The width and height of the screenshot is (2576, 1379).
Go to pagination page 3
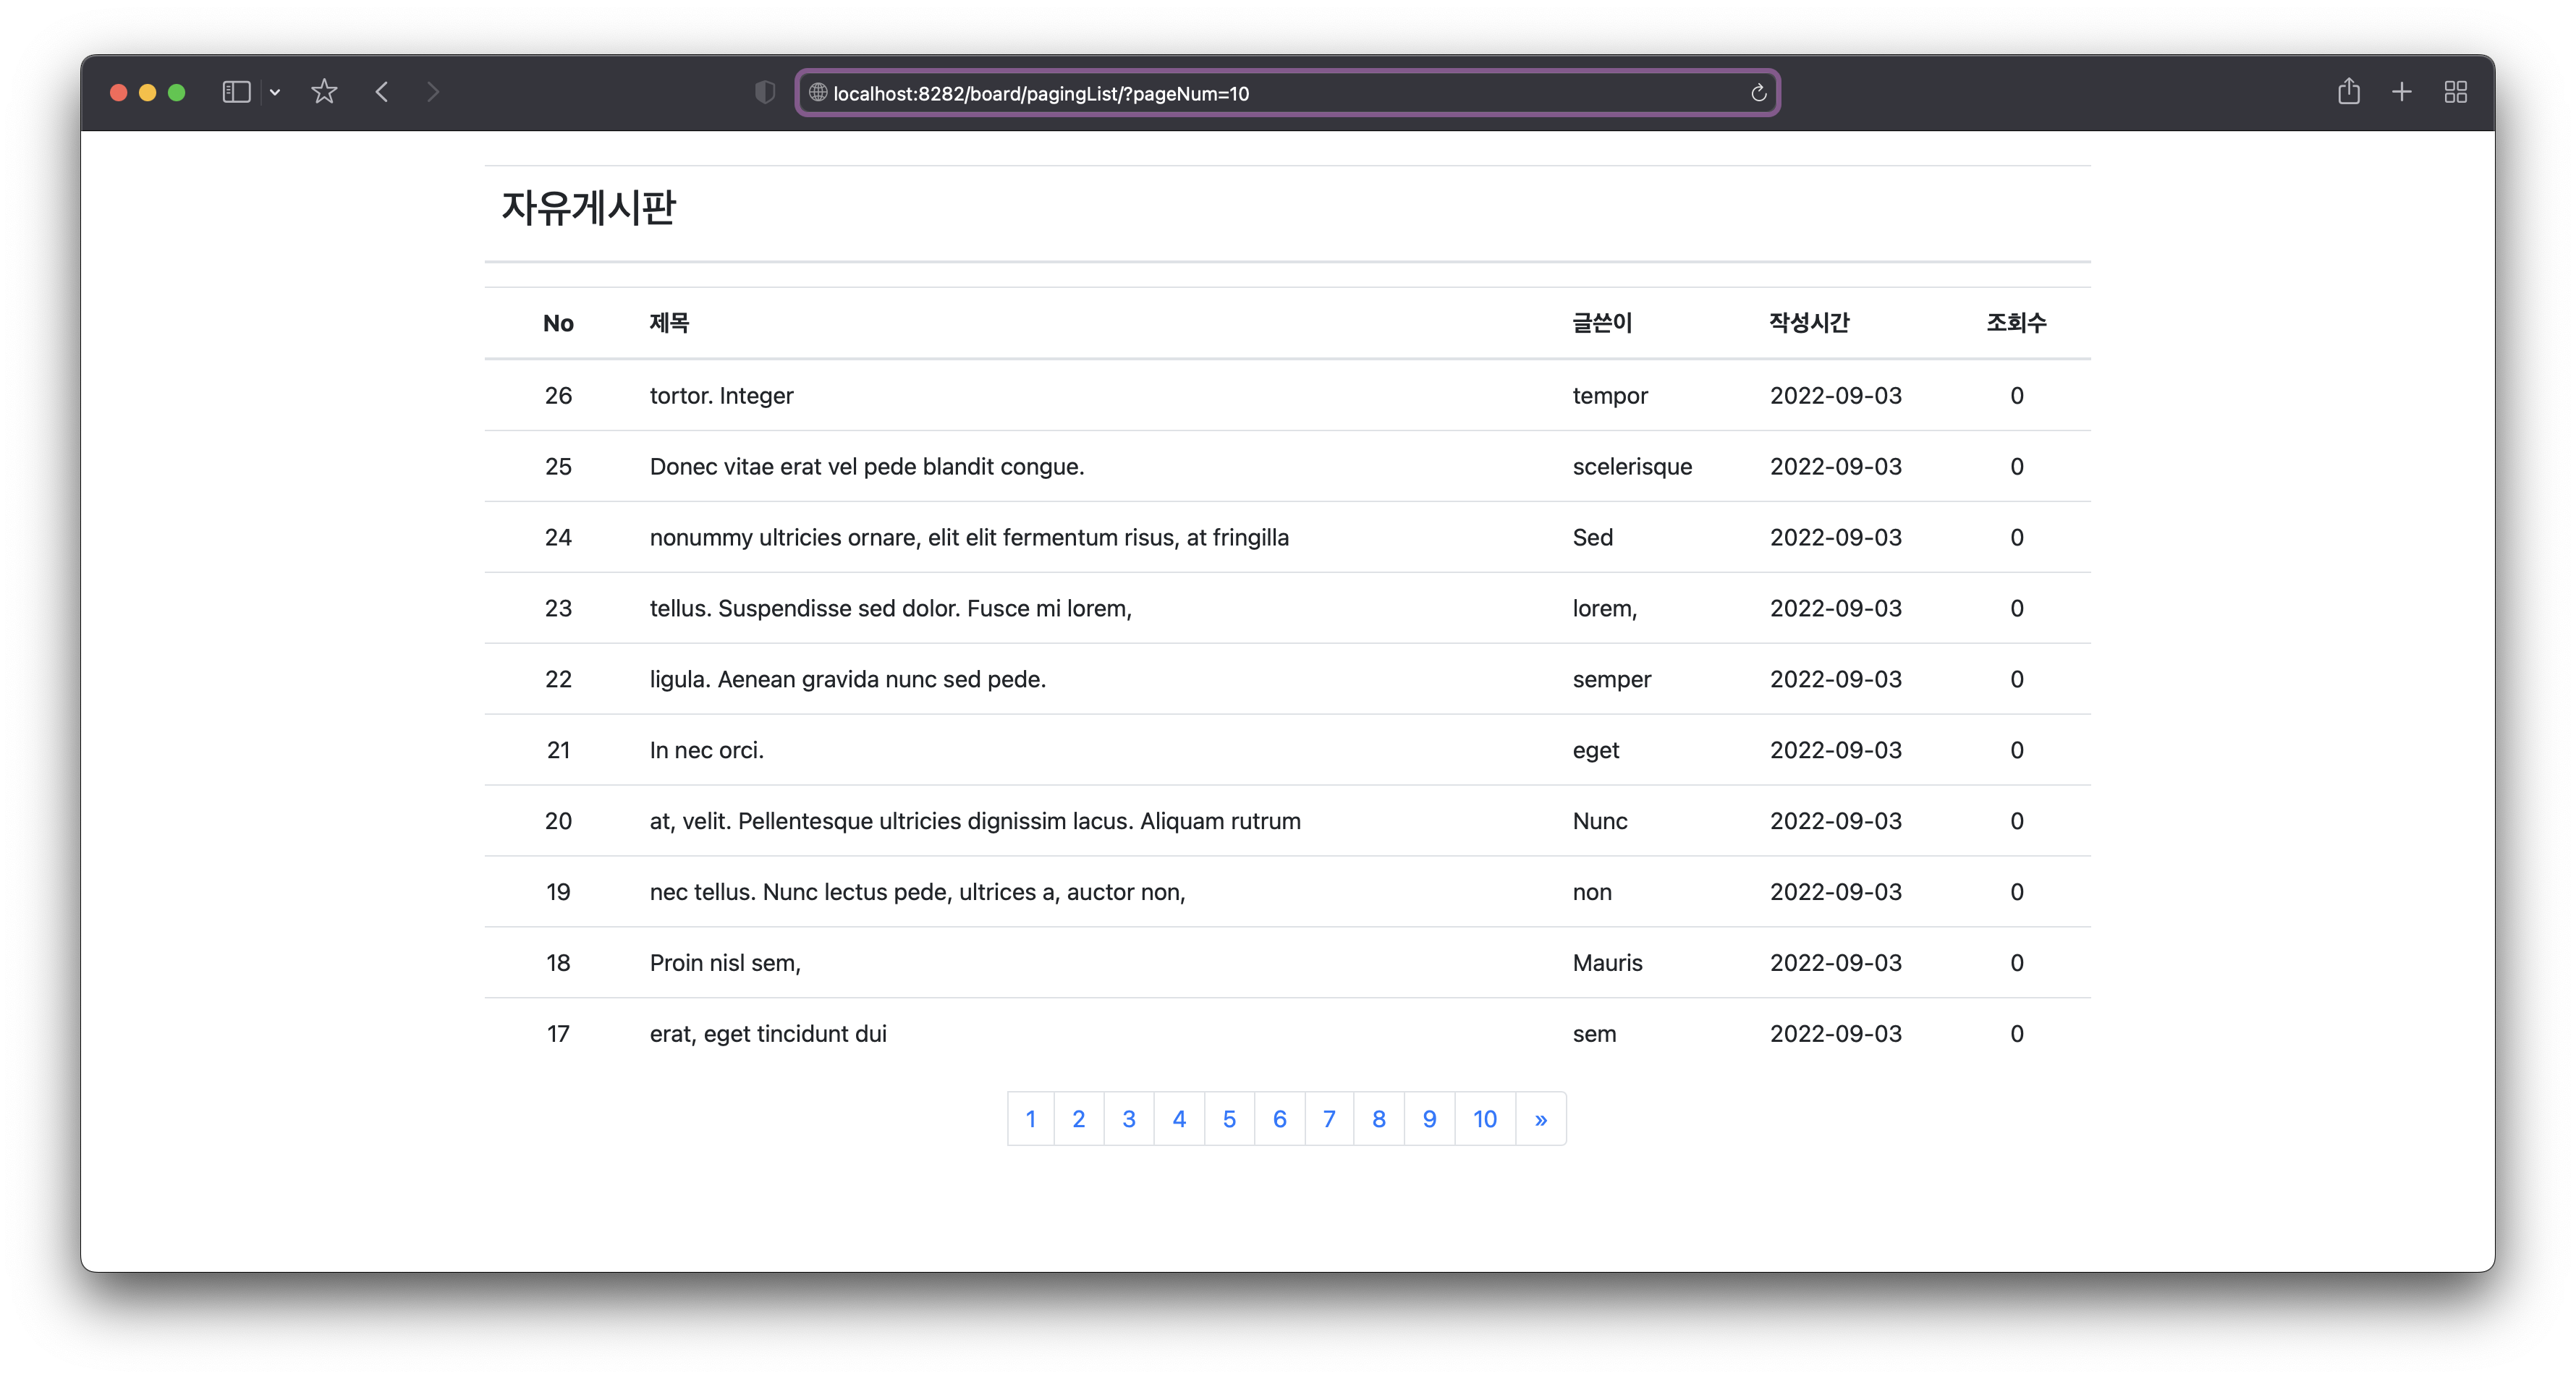point(1129,1119)
